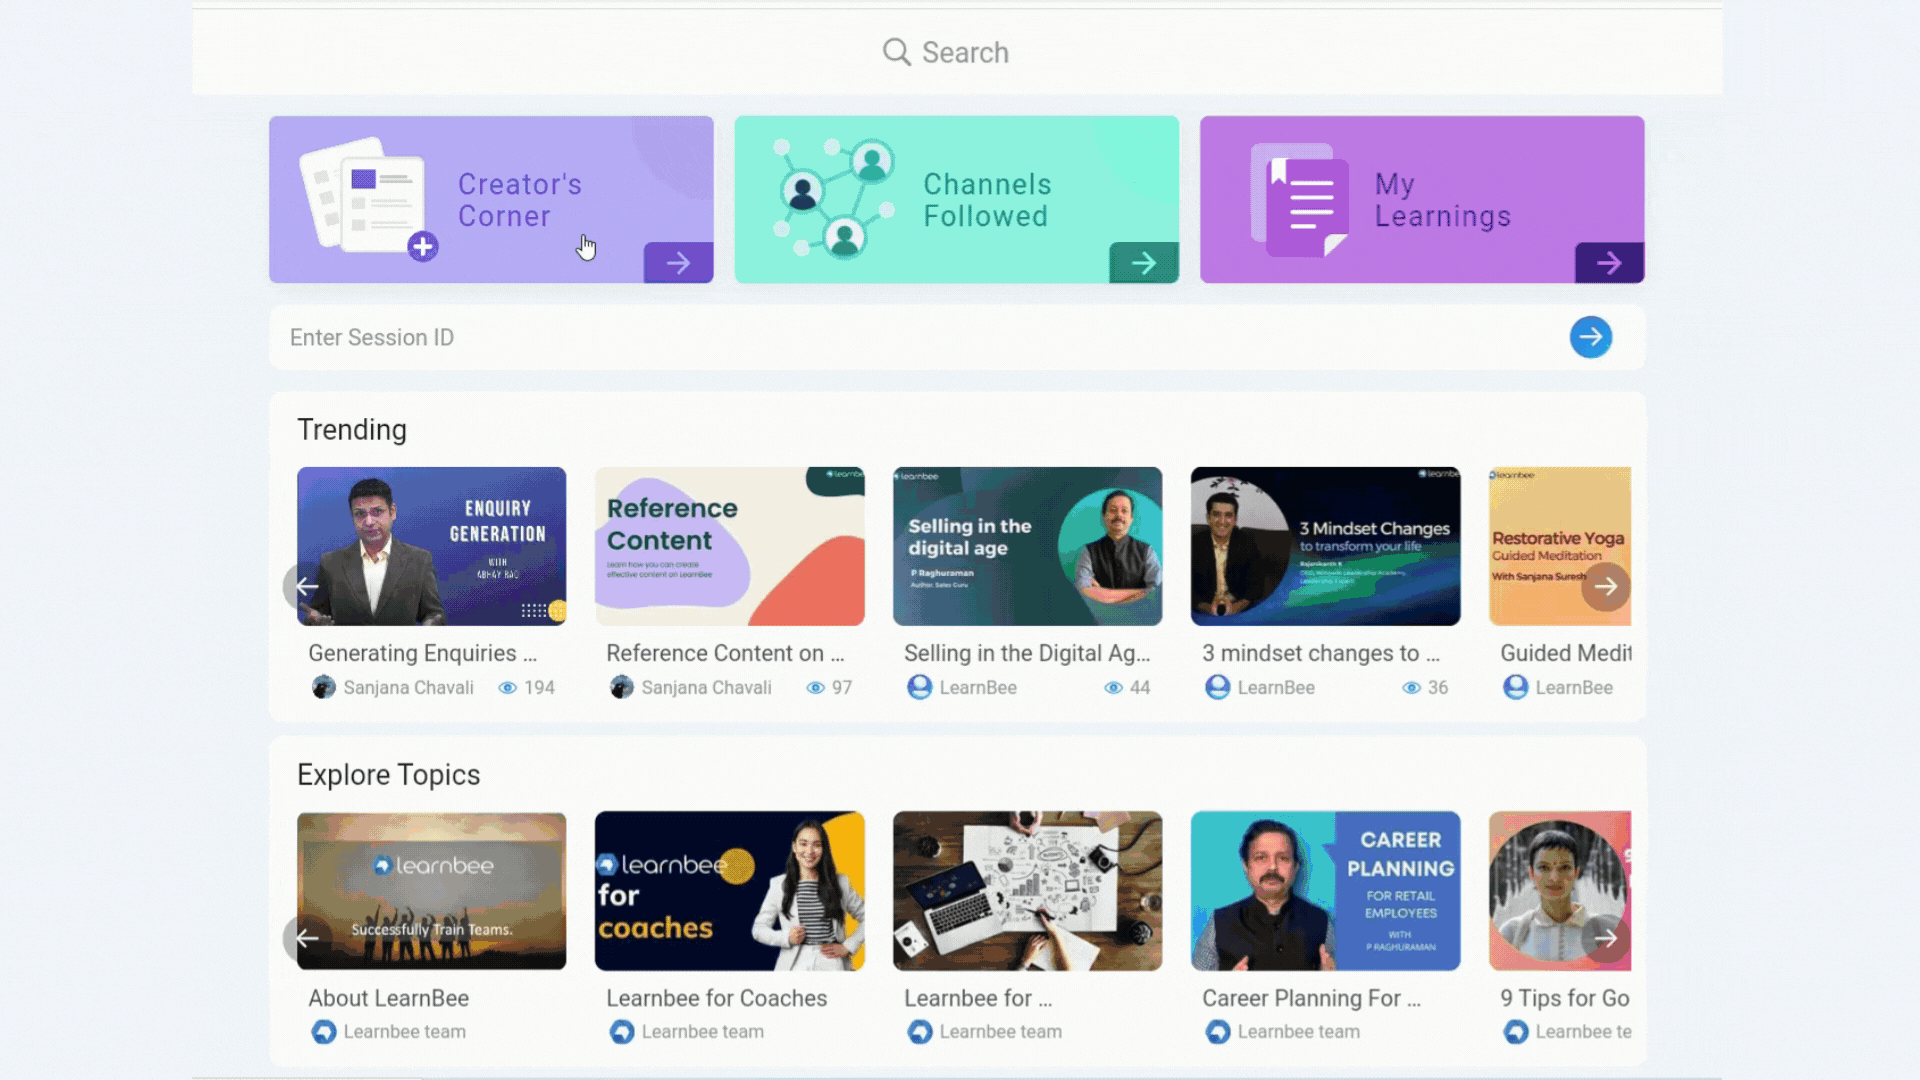
Task: Click 3 mindset changes to title
Action: pos(1321,653)
